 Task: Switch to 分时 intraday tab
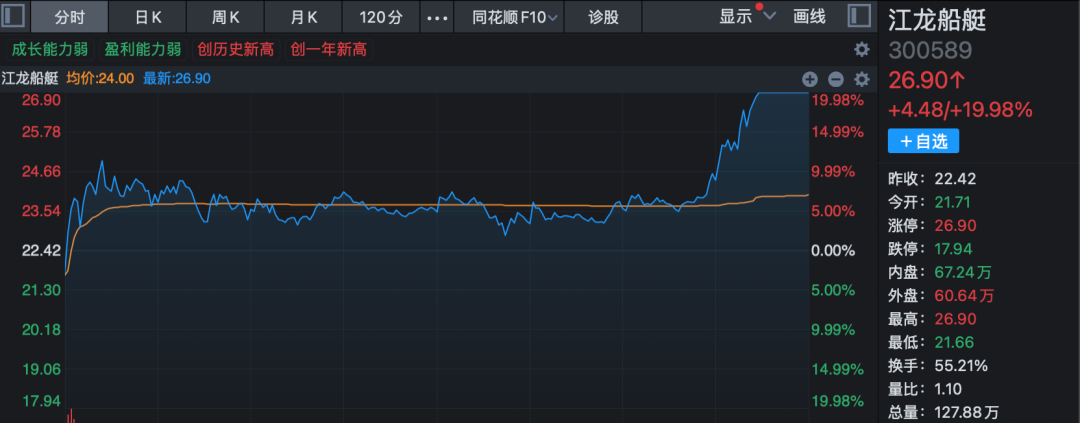tap(70, 17)
